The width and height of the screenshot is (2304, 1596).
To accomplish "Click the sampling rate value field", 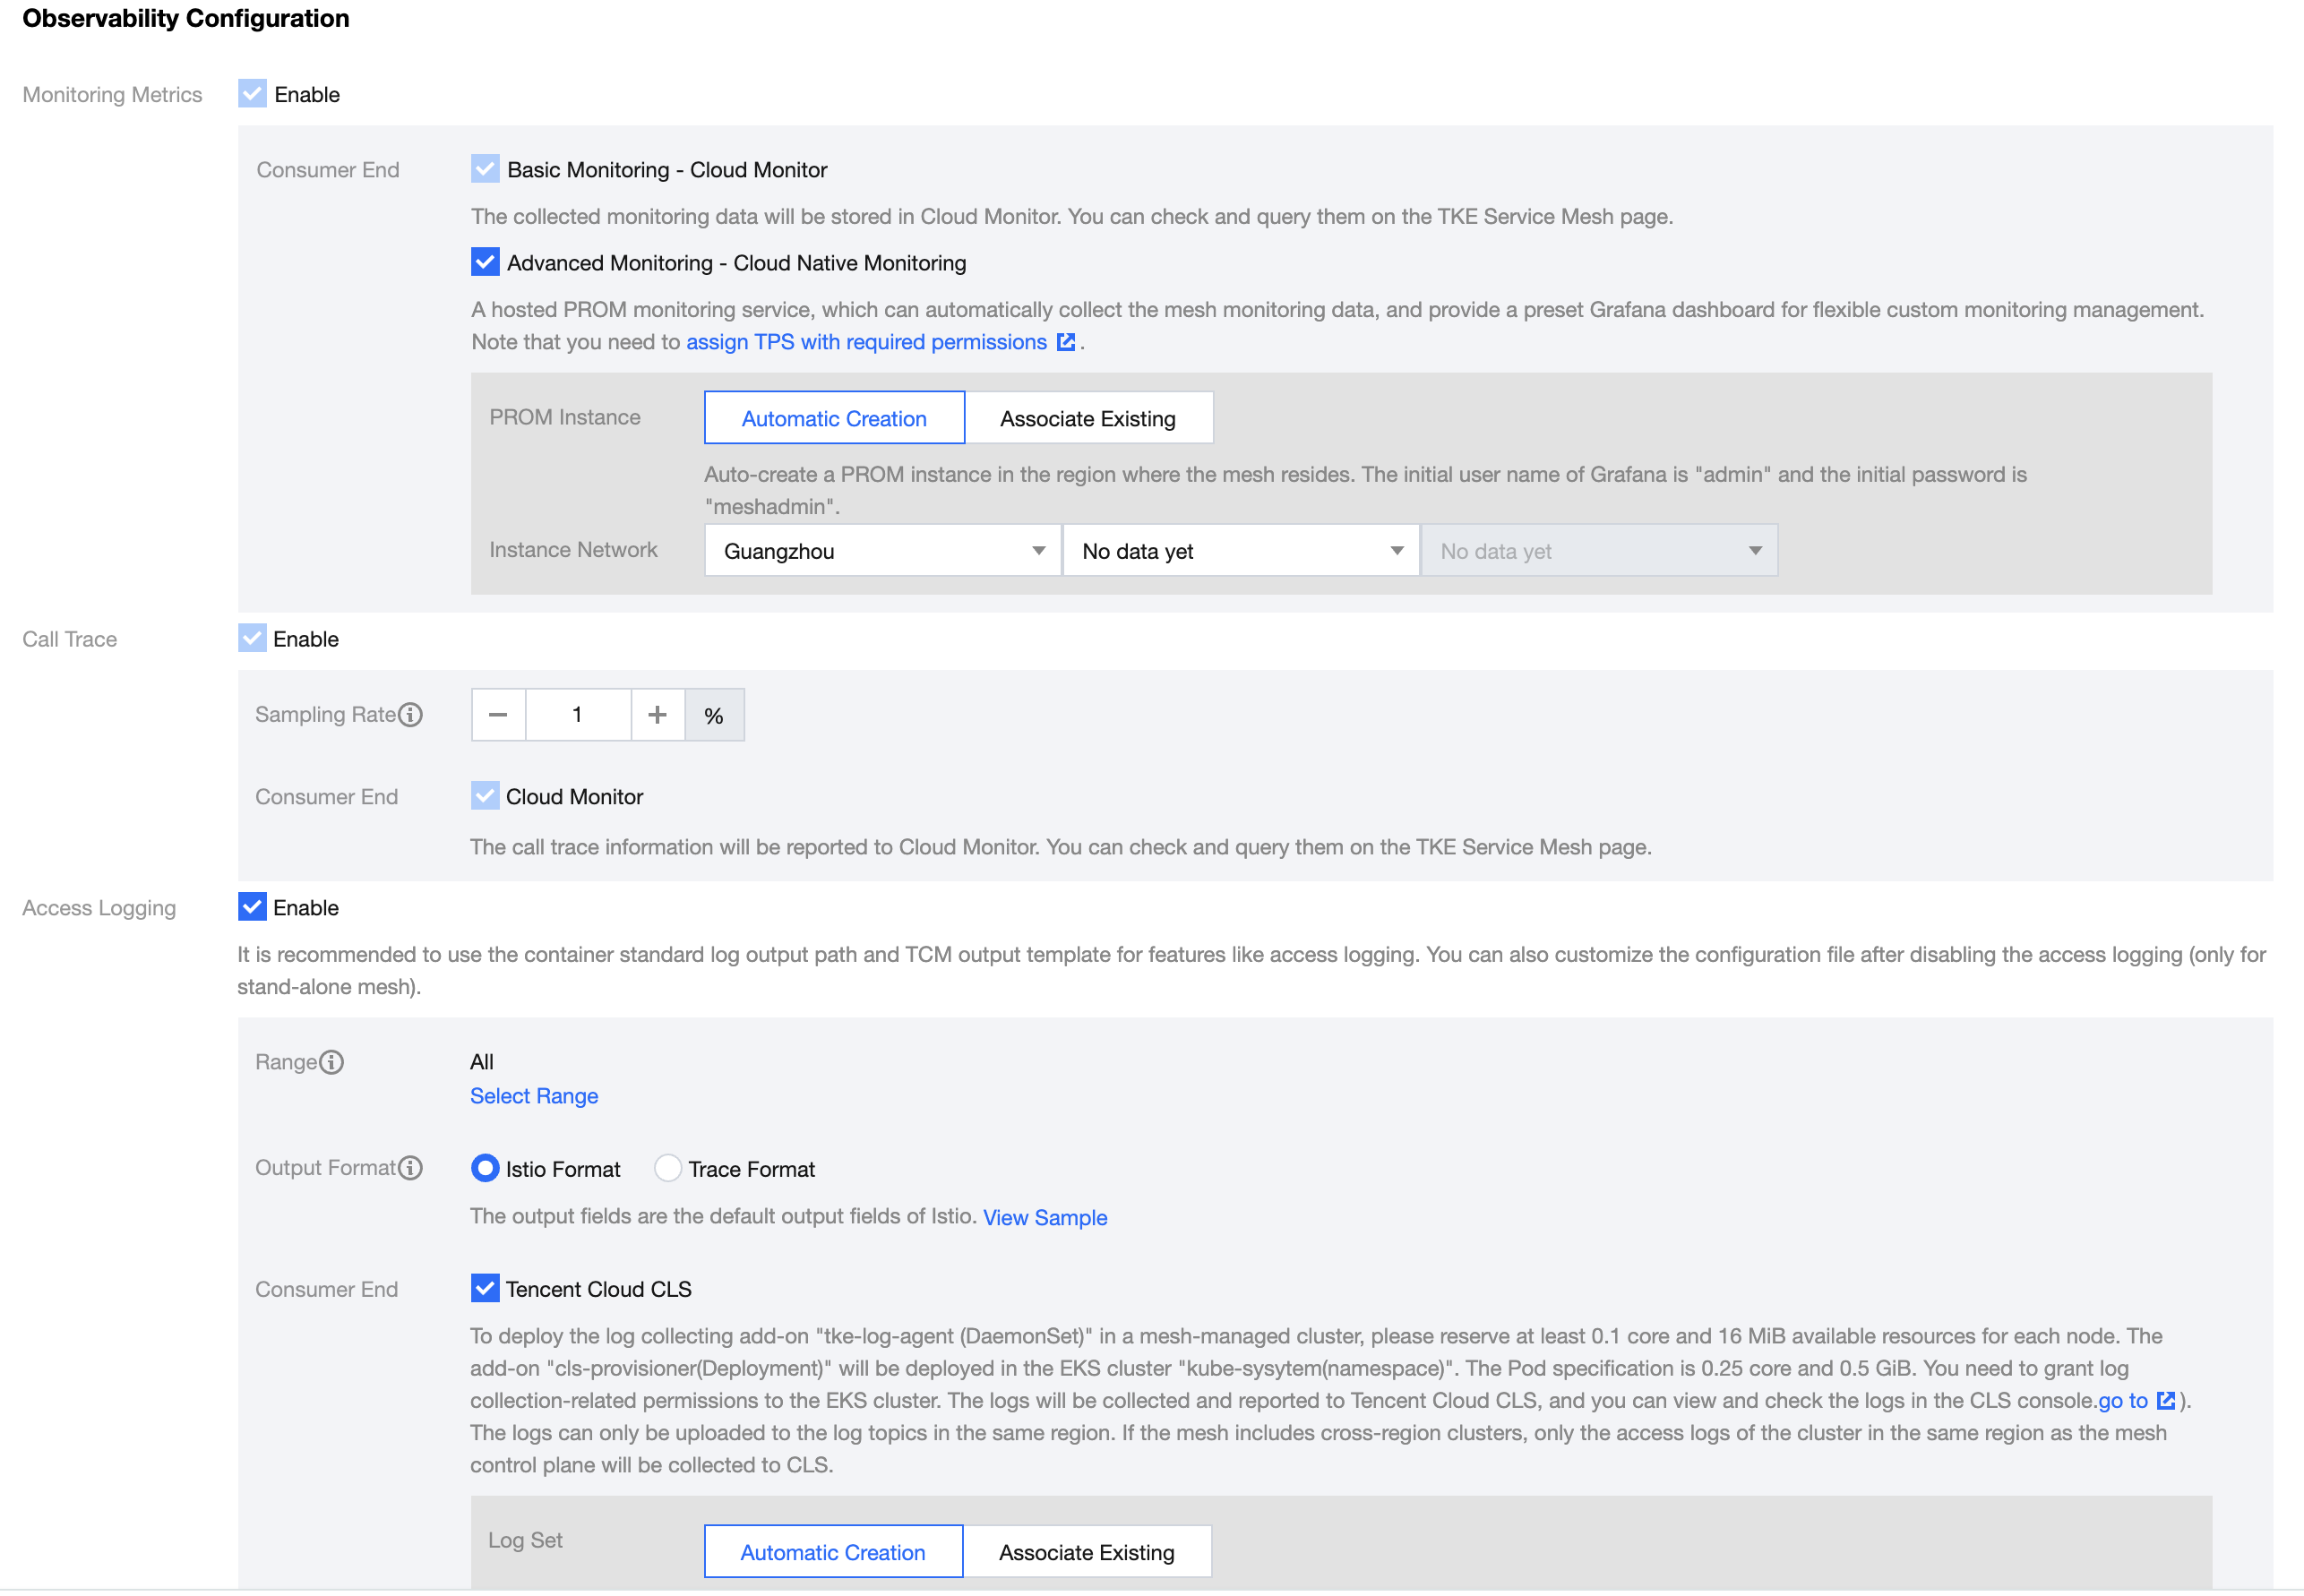I will tap(577, 715).
